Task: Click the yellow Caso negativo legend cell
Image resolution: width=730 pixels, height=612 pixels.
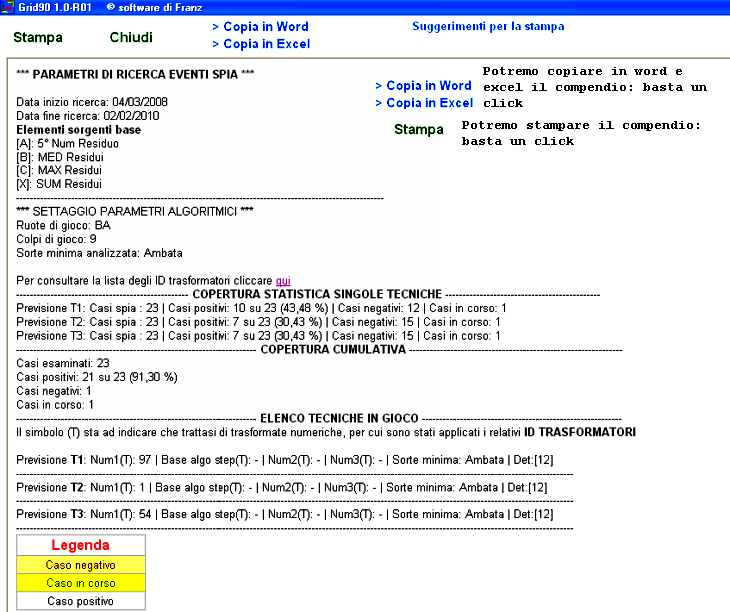Action: pyautogui.click(x=81, y=565)
